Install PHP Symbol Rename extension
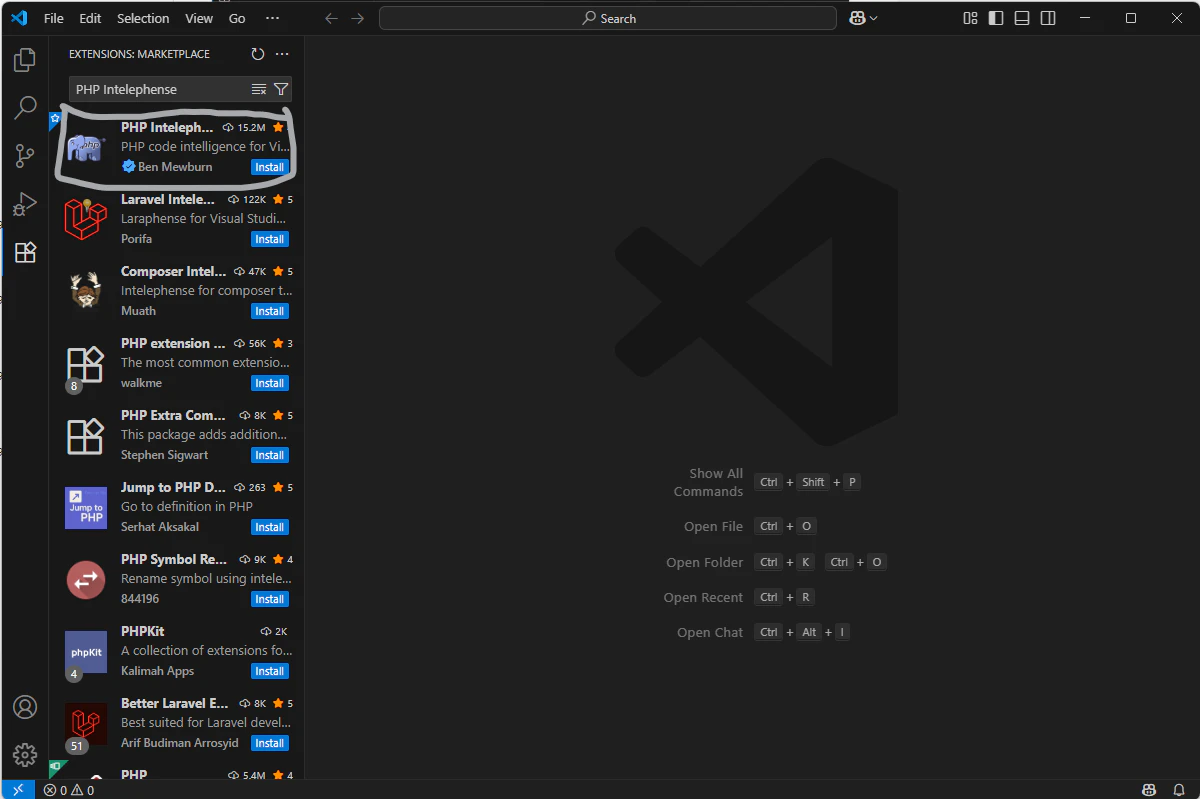 tap(270, 599)
